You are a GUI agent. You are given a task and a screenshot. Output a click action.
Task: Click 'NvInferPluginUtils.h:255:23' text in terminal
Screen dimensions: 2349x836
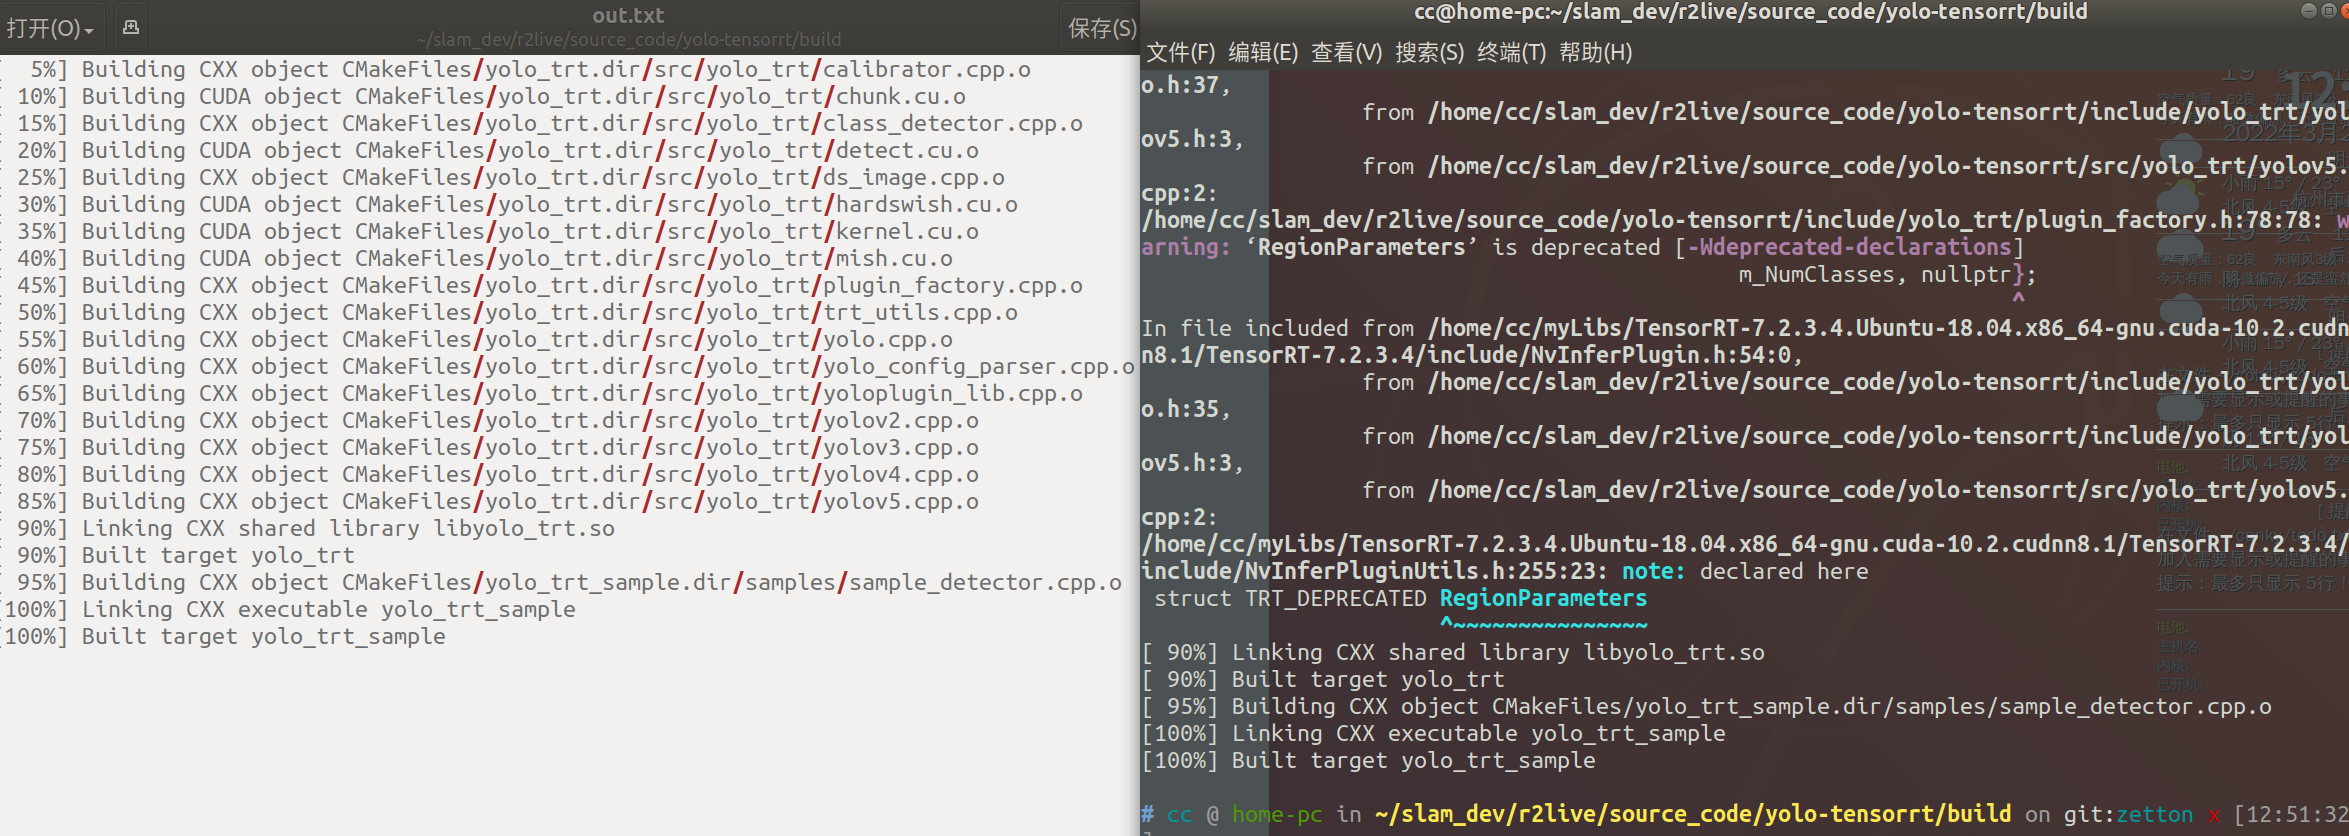point(1374,571)
